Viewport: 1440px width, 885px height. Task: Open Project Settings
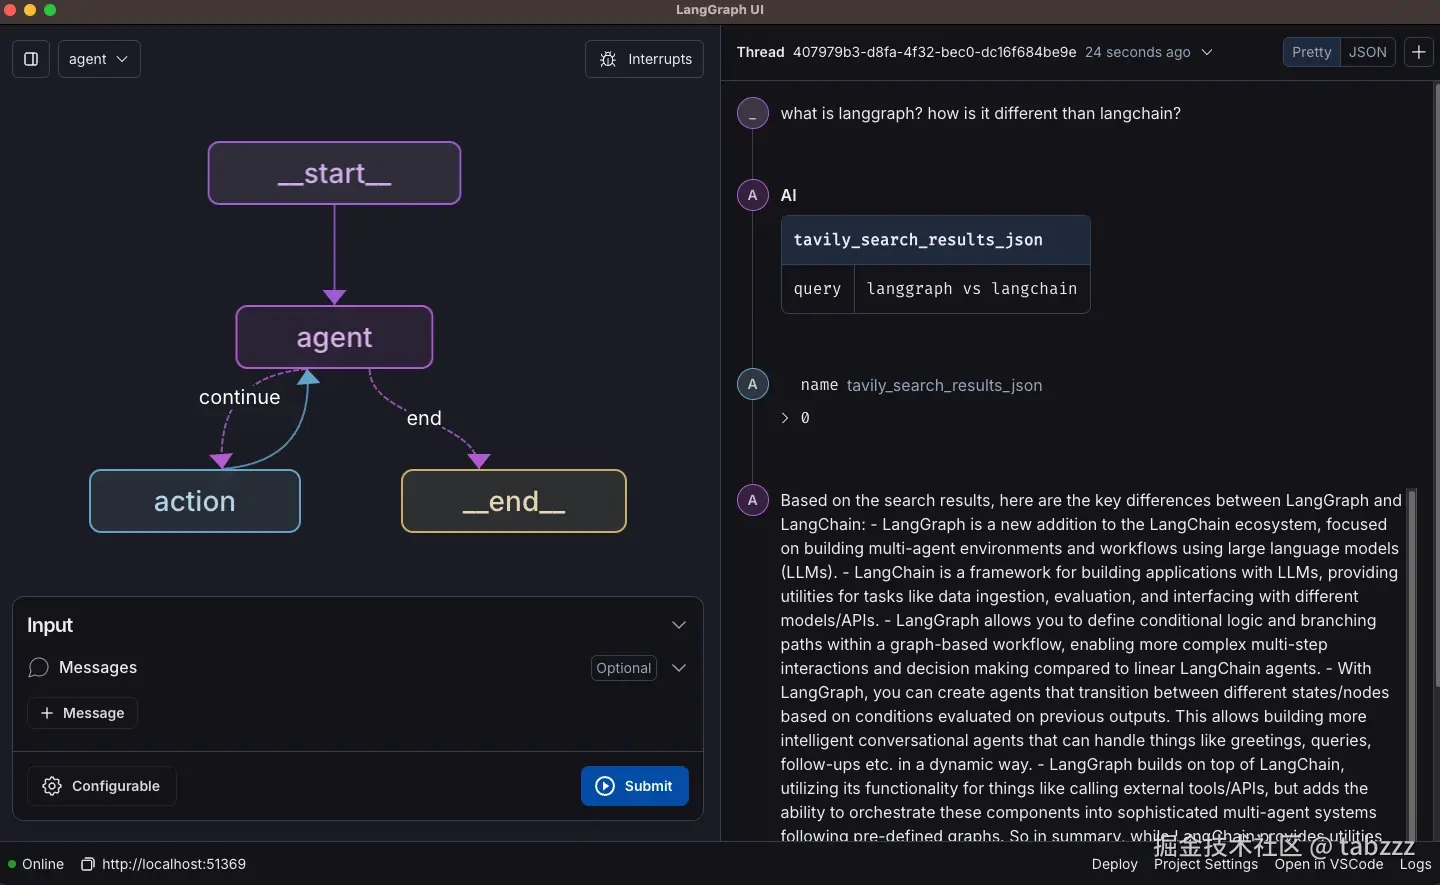click(x=1206, y=864)
